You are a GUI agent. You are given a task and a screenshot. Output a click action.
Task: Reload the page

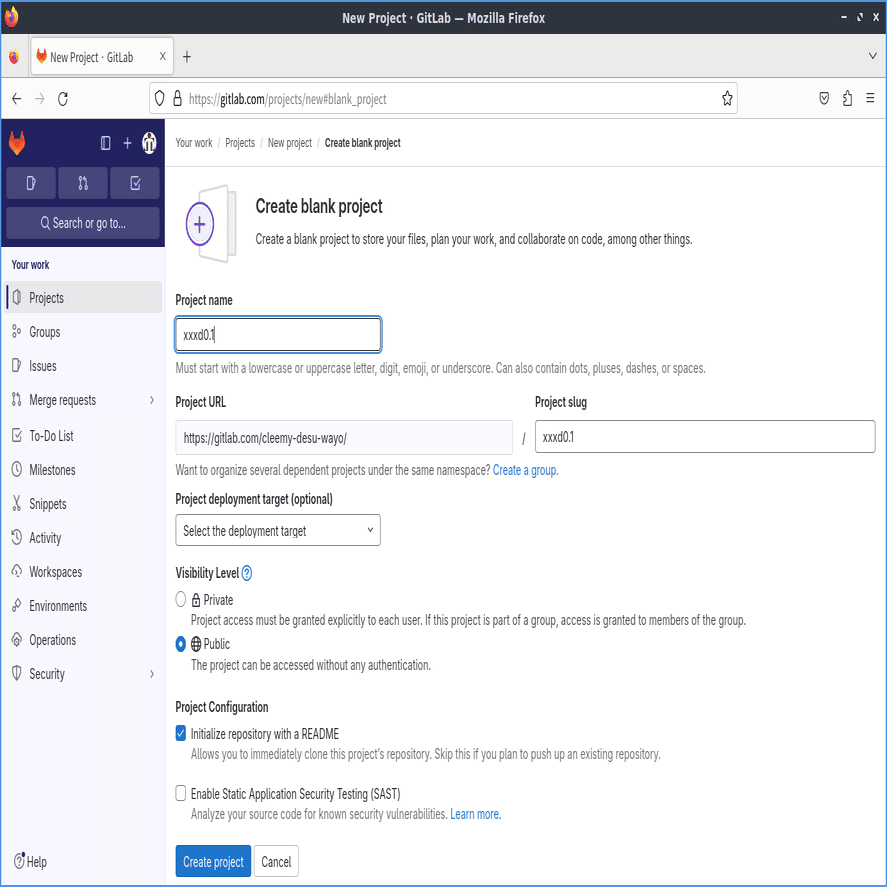coord(63,99)
